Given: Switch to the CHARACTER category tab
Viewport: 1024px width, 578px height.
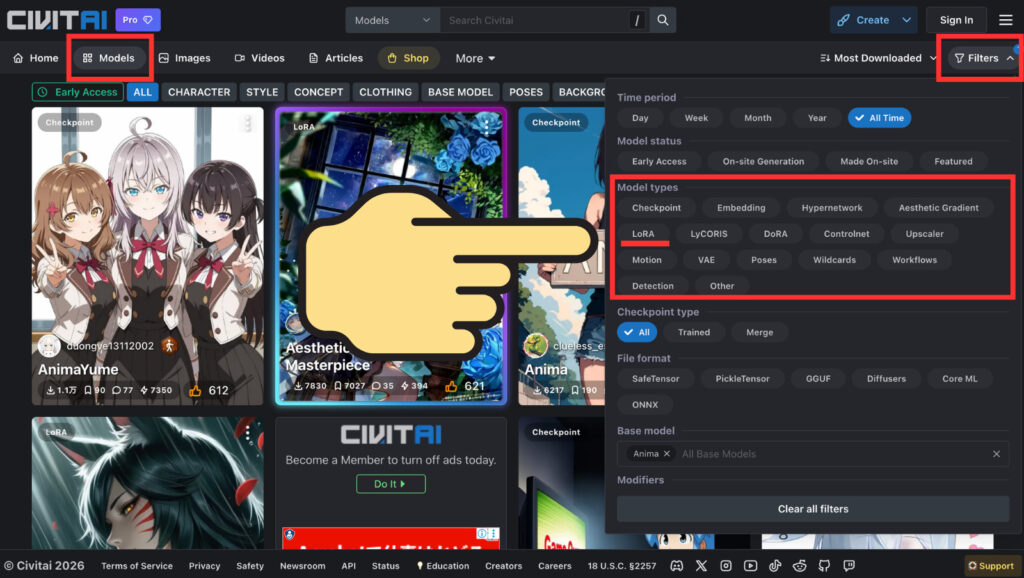Looking at the screenshot, I should (198, 92).
